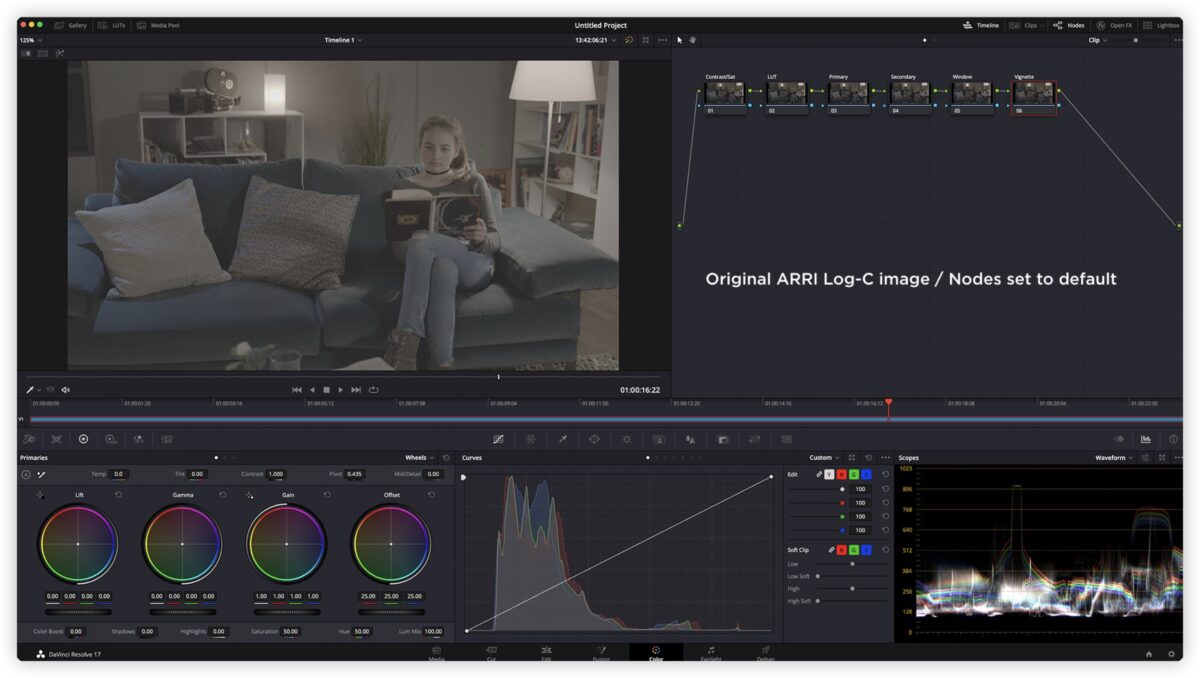This screenshot has width=1200, height=678.
Task: Toggle the Y channel curve edit button
Action: click(829, 474)
